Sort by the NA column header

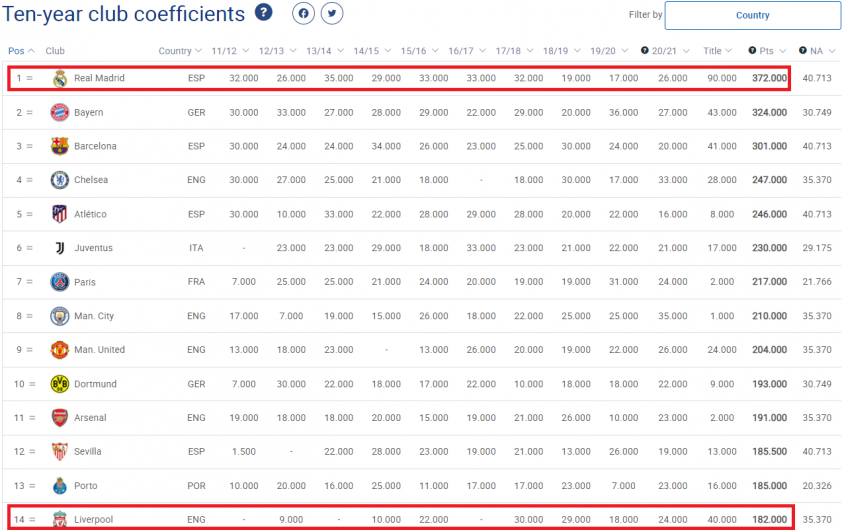[823, 50]
